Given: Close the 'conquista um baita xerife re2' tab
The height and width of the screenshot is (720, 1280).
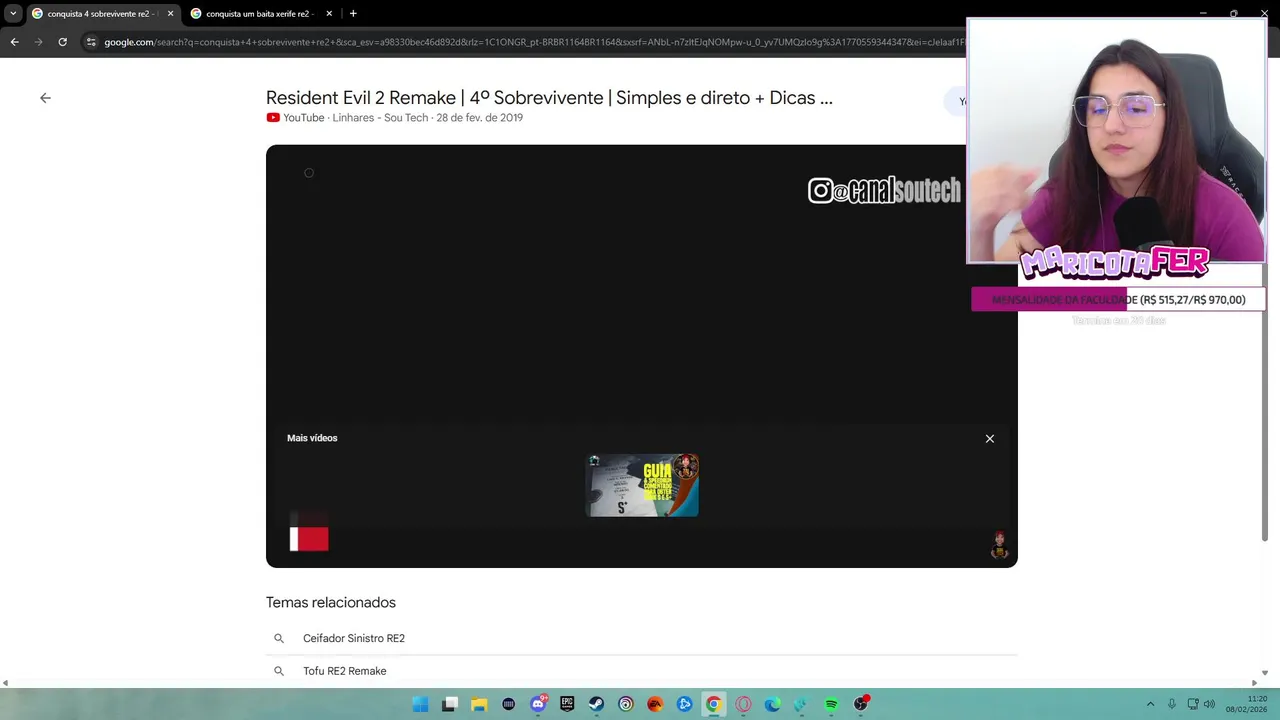Looking at the screenshot, I should 329,14.
